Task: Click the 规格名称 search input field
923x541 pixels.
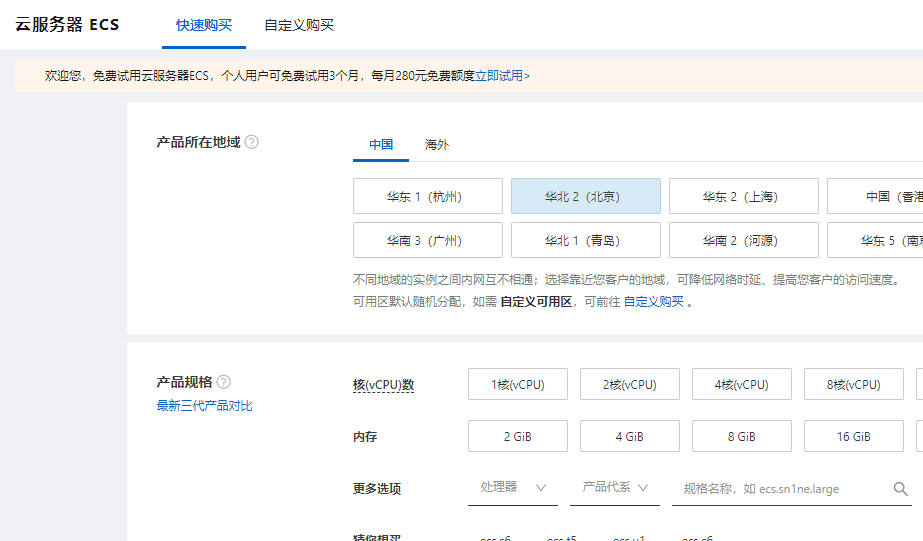Action: [780, 488]
